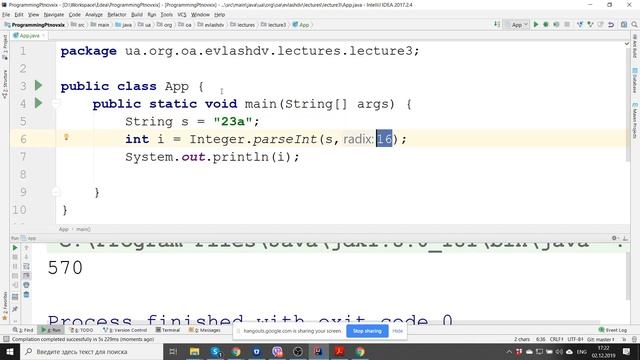
Task: Open Project Structure from the toolbar
Action: tap(624, 24)
